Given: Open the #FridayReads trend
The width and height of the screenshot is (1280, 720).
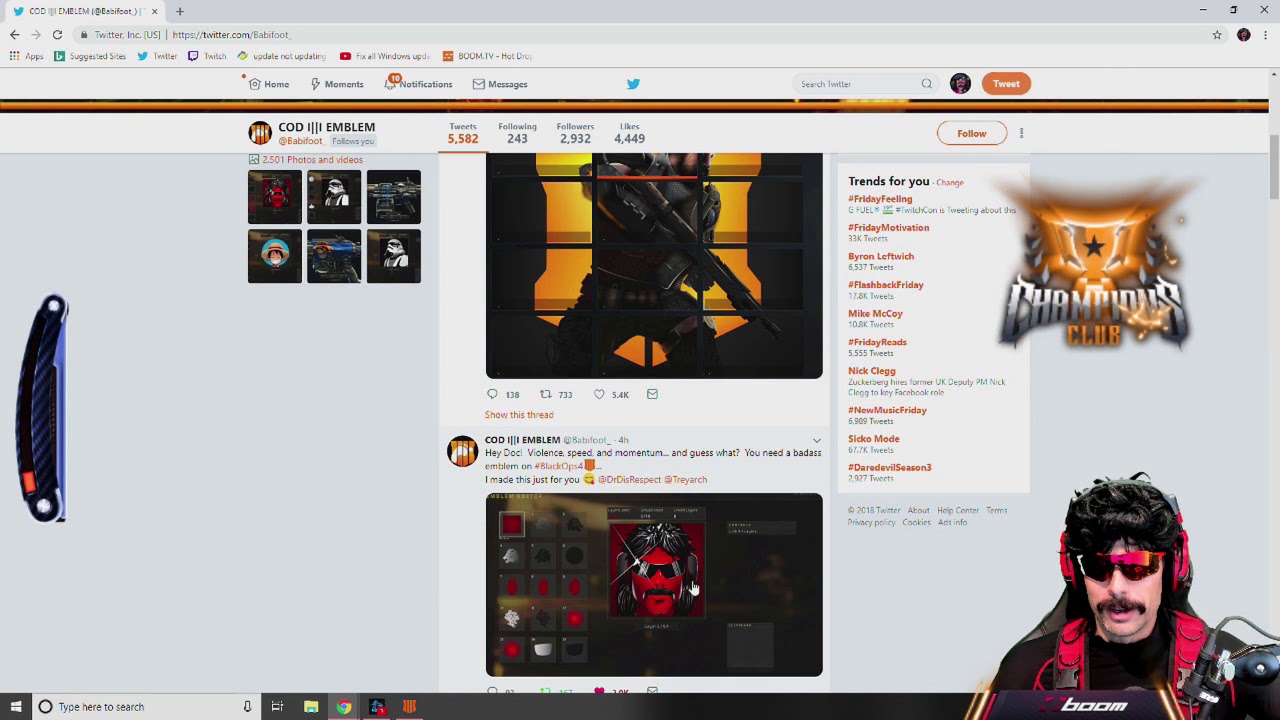Looking at the screenshot, I should (877, 342).
